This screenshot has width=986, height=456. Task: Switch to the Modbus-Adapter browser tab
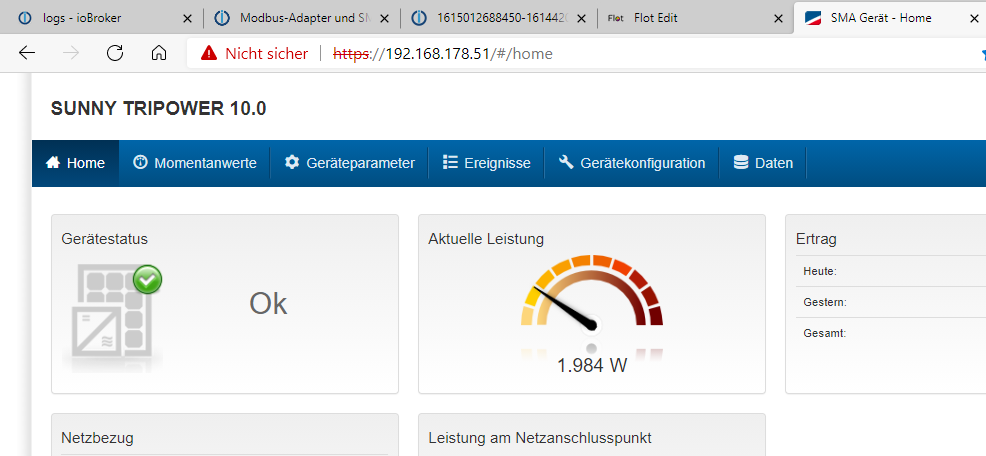[x=302, y=18]
